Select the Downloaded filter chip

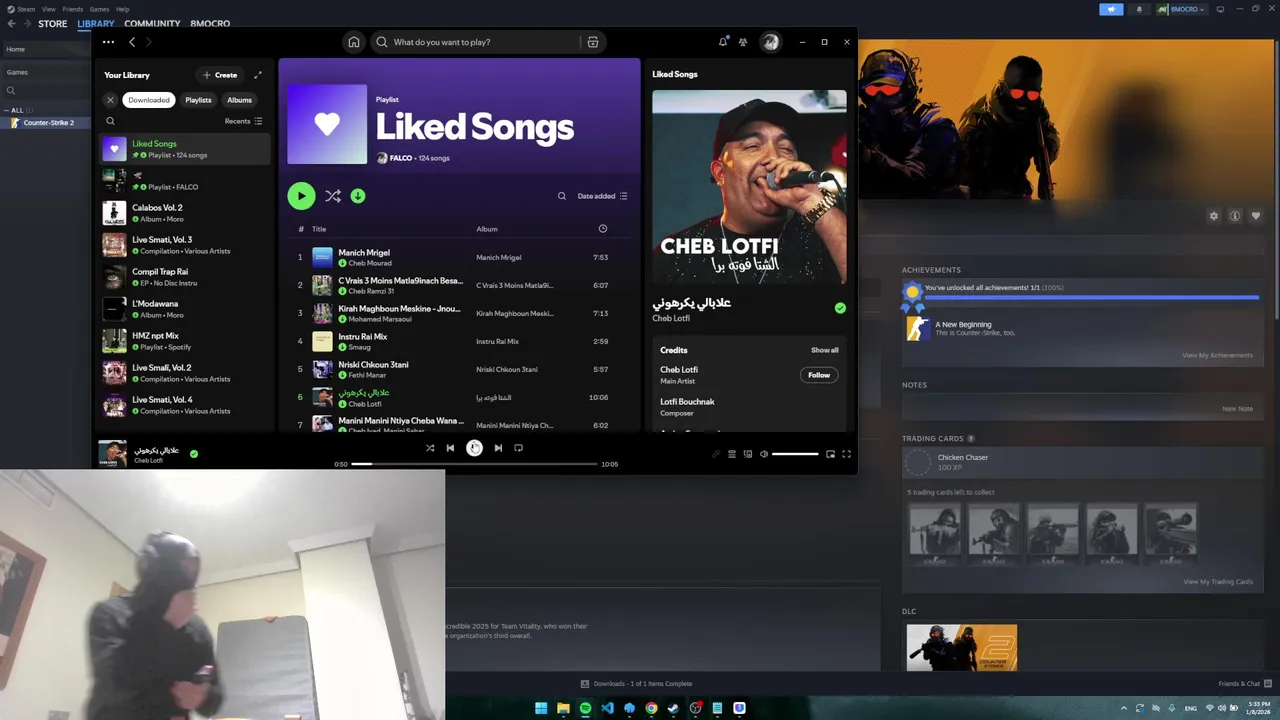[x=149, y=100]
